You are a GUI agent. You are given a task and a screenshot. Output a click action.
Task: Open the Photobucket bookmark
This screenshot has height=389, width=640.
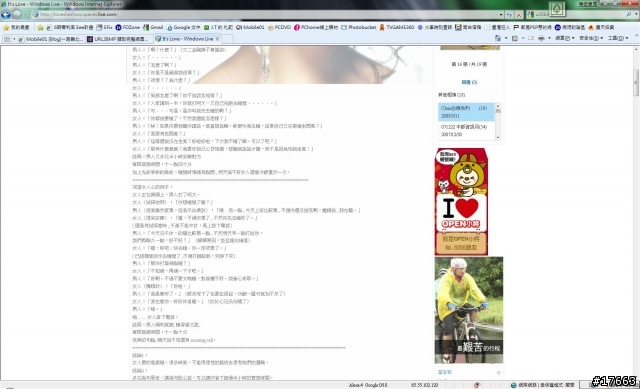[x=358, y=27]
